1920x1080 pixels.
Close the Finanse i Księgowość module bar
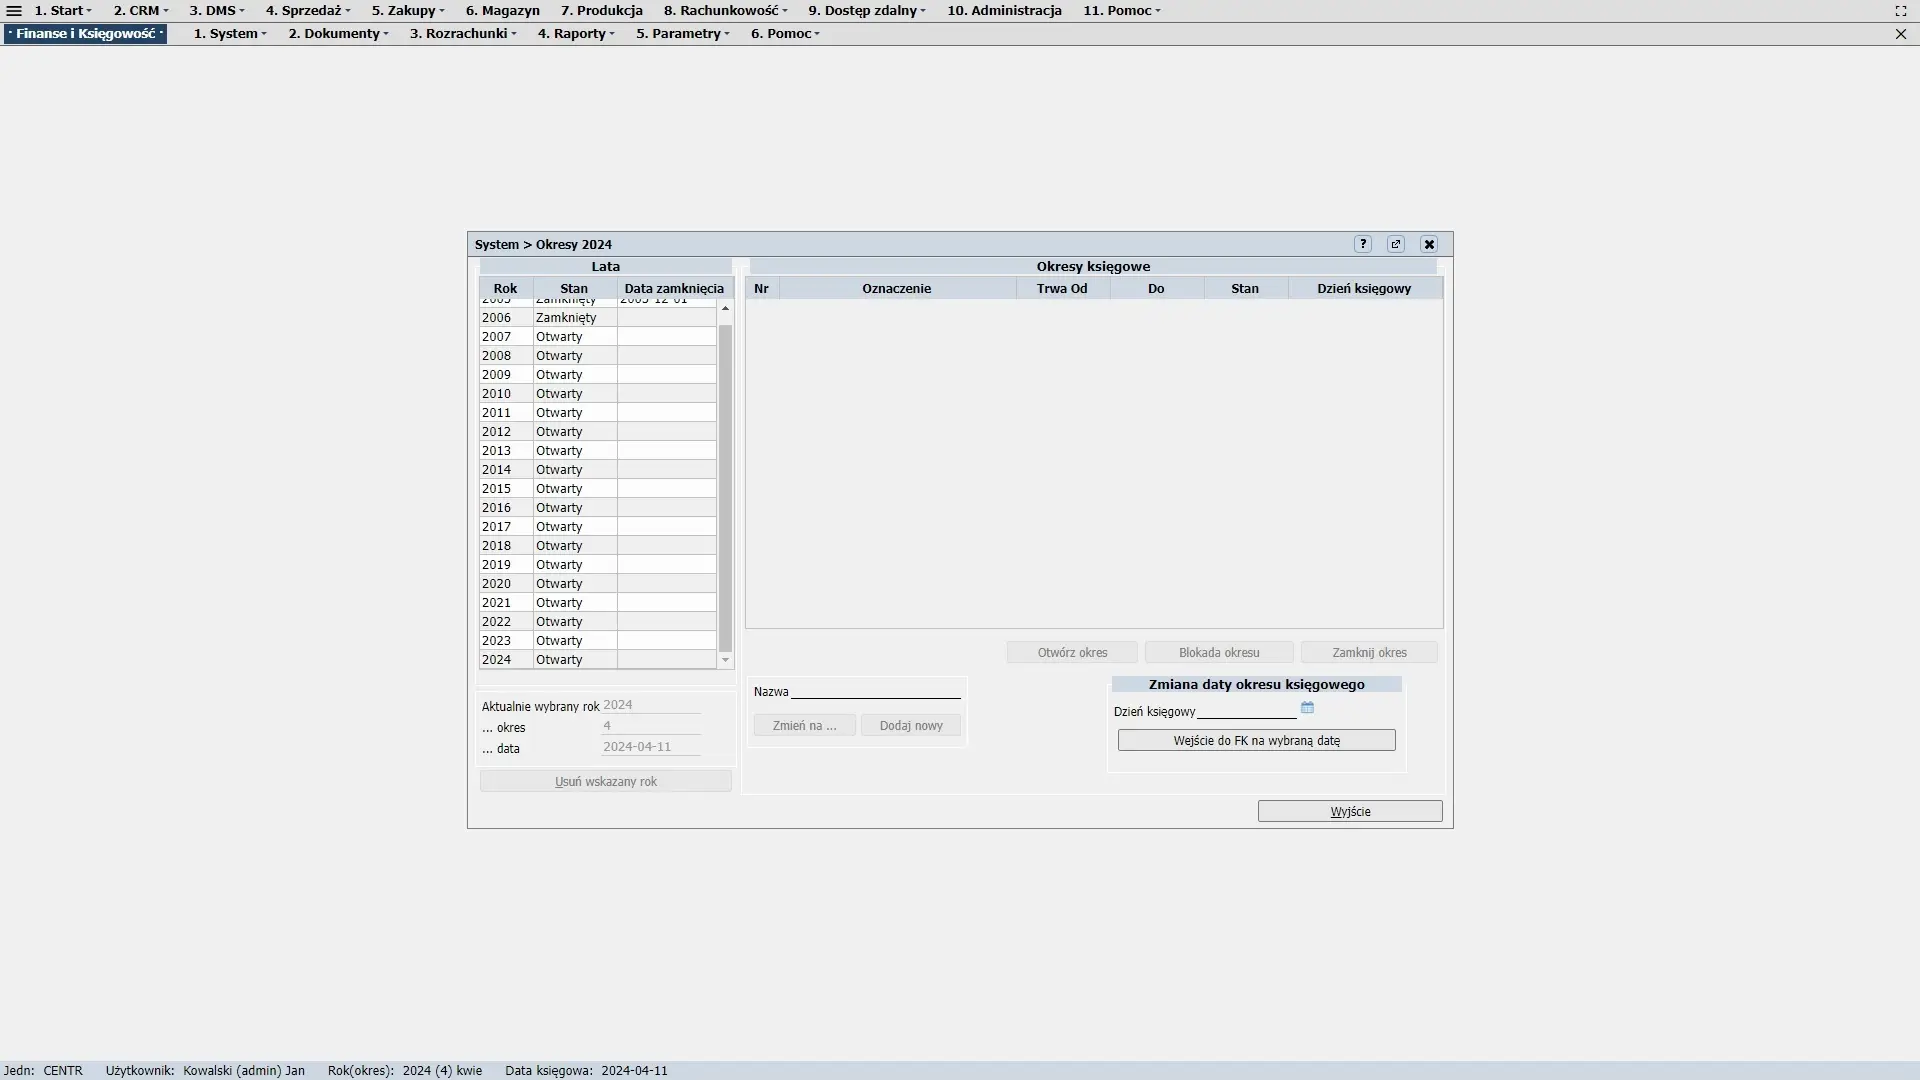(x=1901, y=34)
